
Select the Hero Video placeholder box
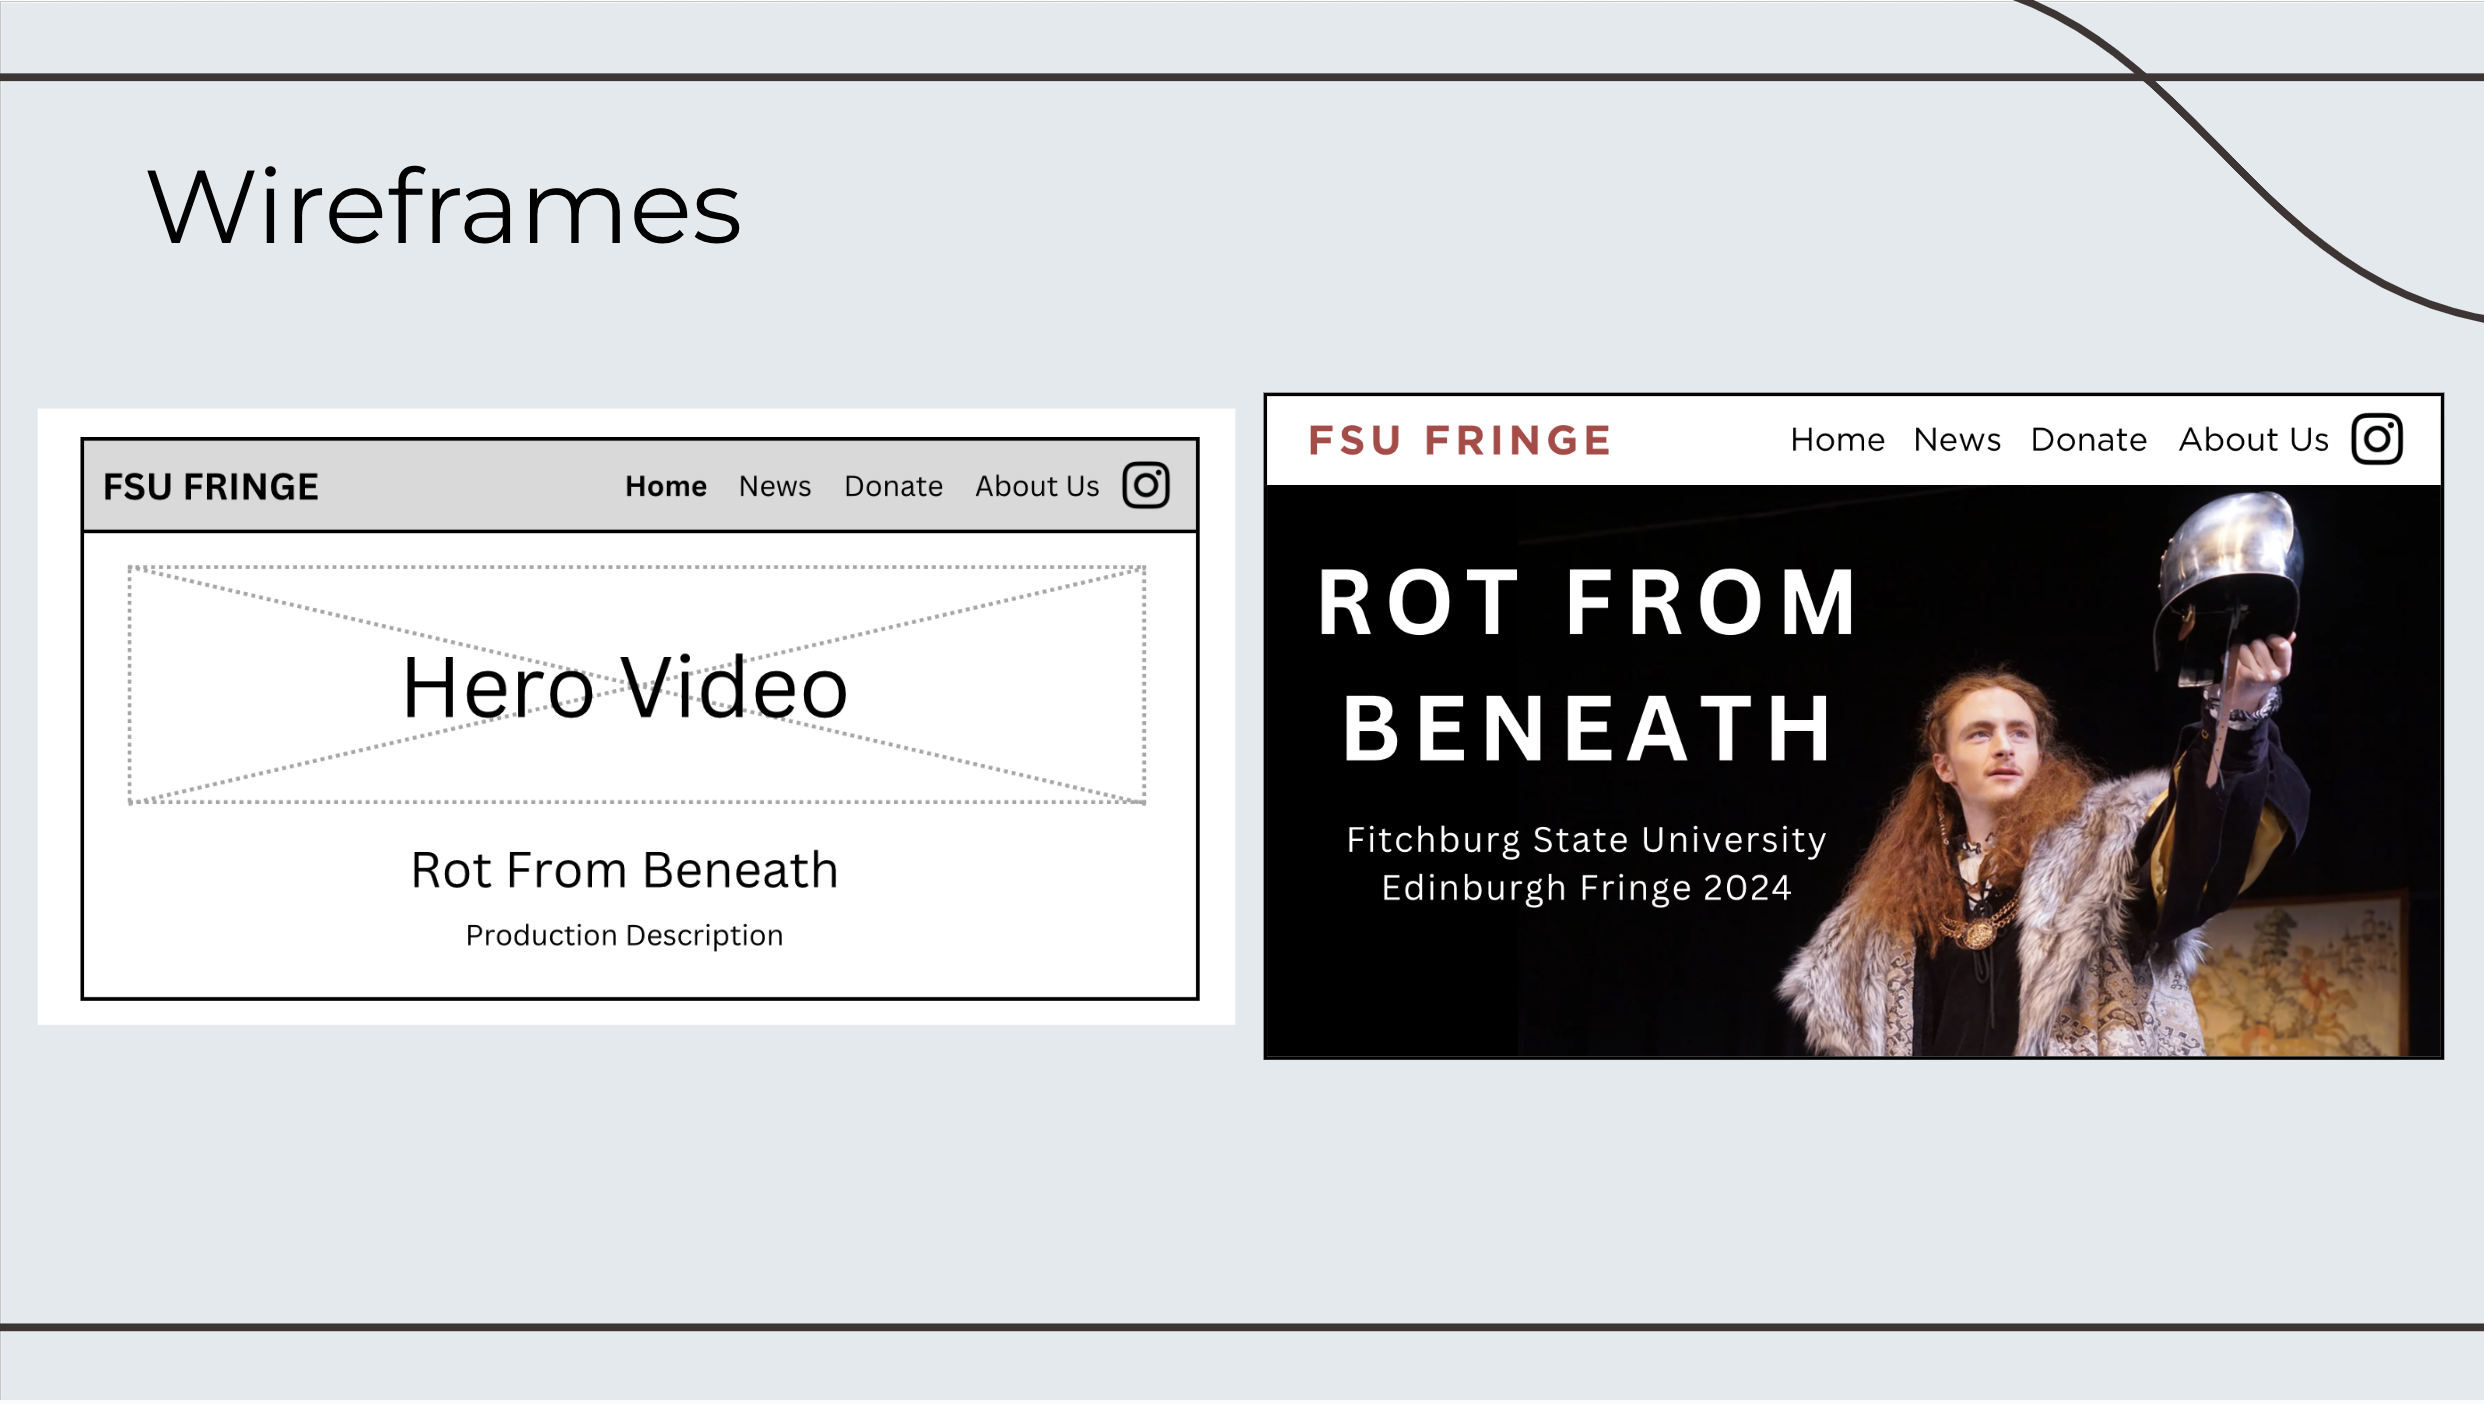(x=637, y=685)
